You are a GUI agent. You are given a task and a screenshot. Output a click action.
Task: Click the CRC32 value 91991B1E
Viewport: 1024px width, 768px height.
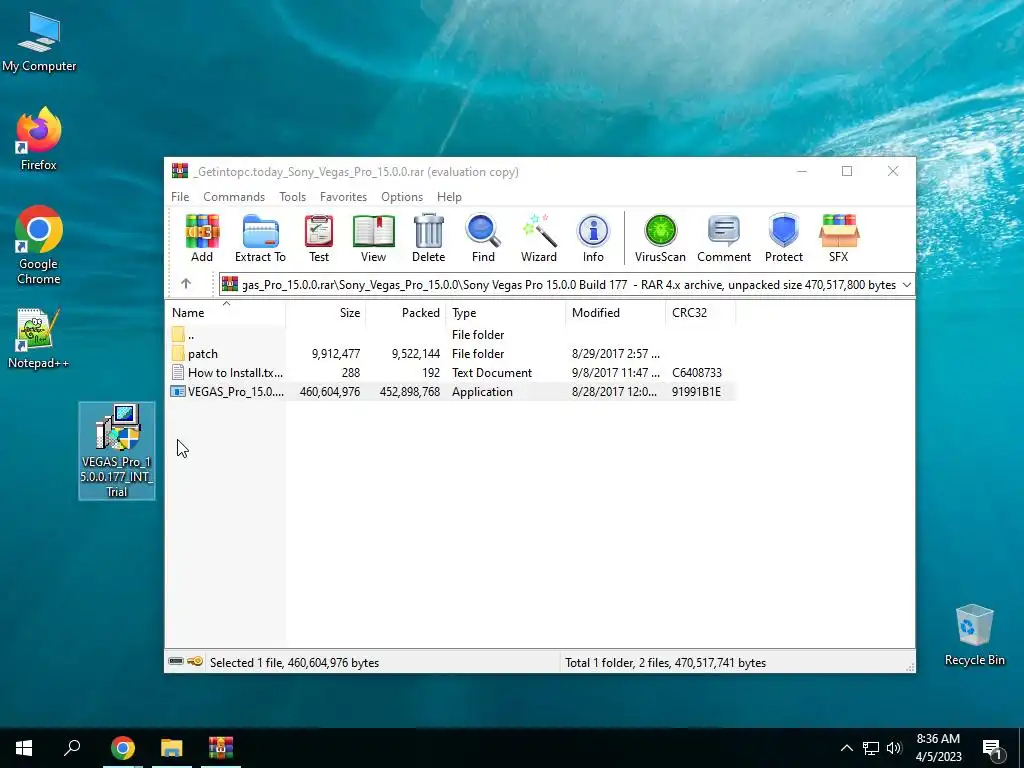(696, 391)
